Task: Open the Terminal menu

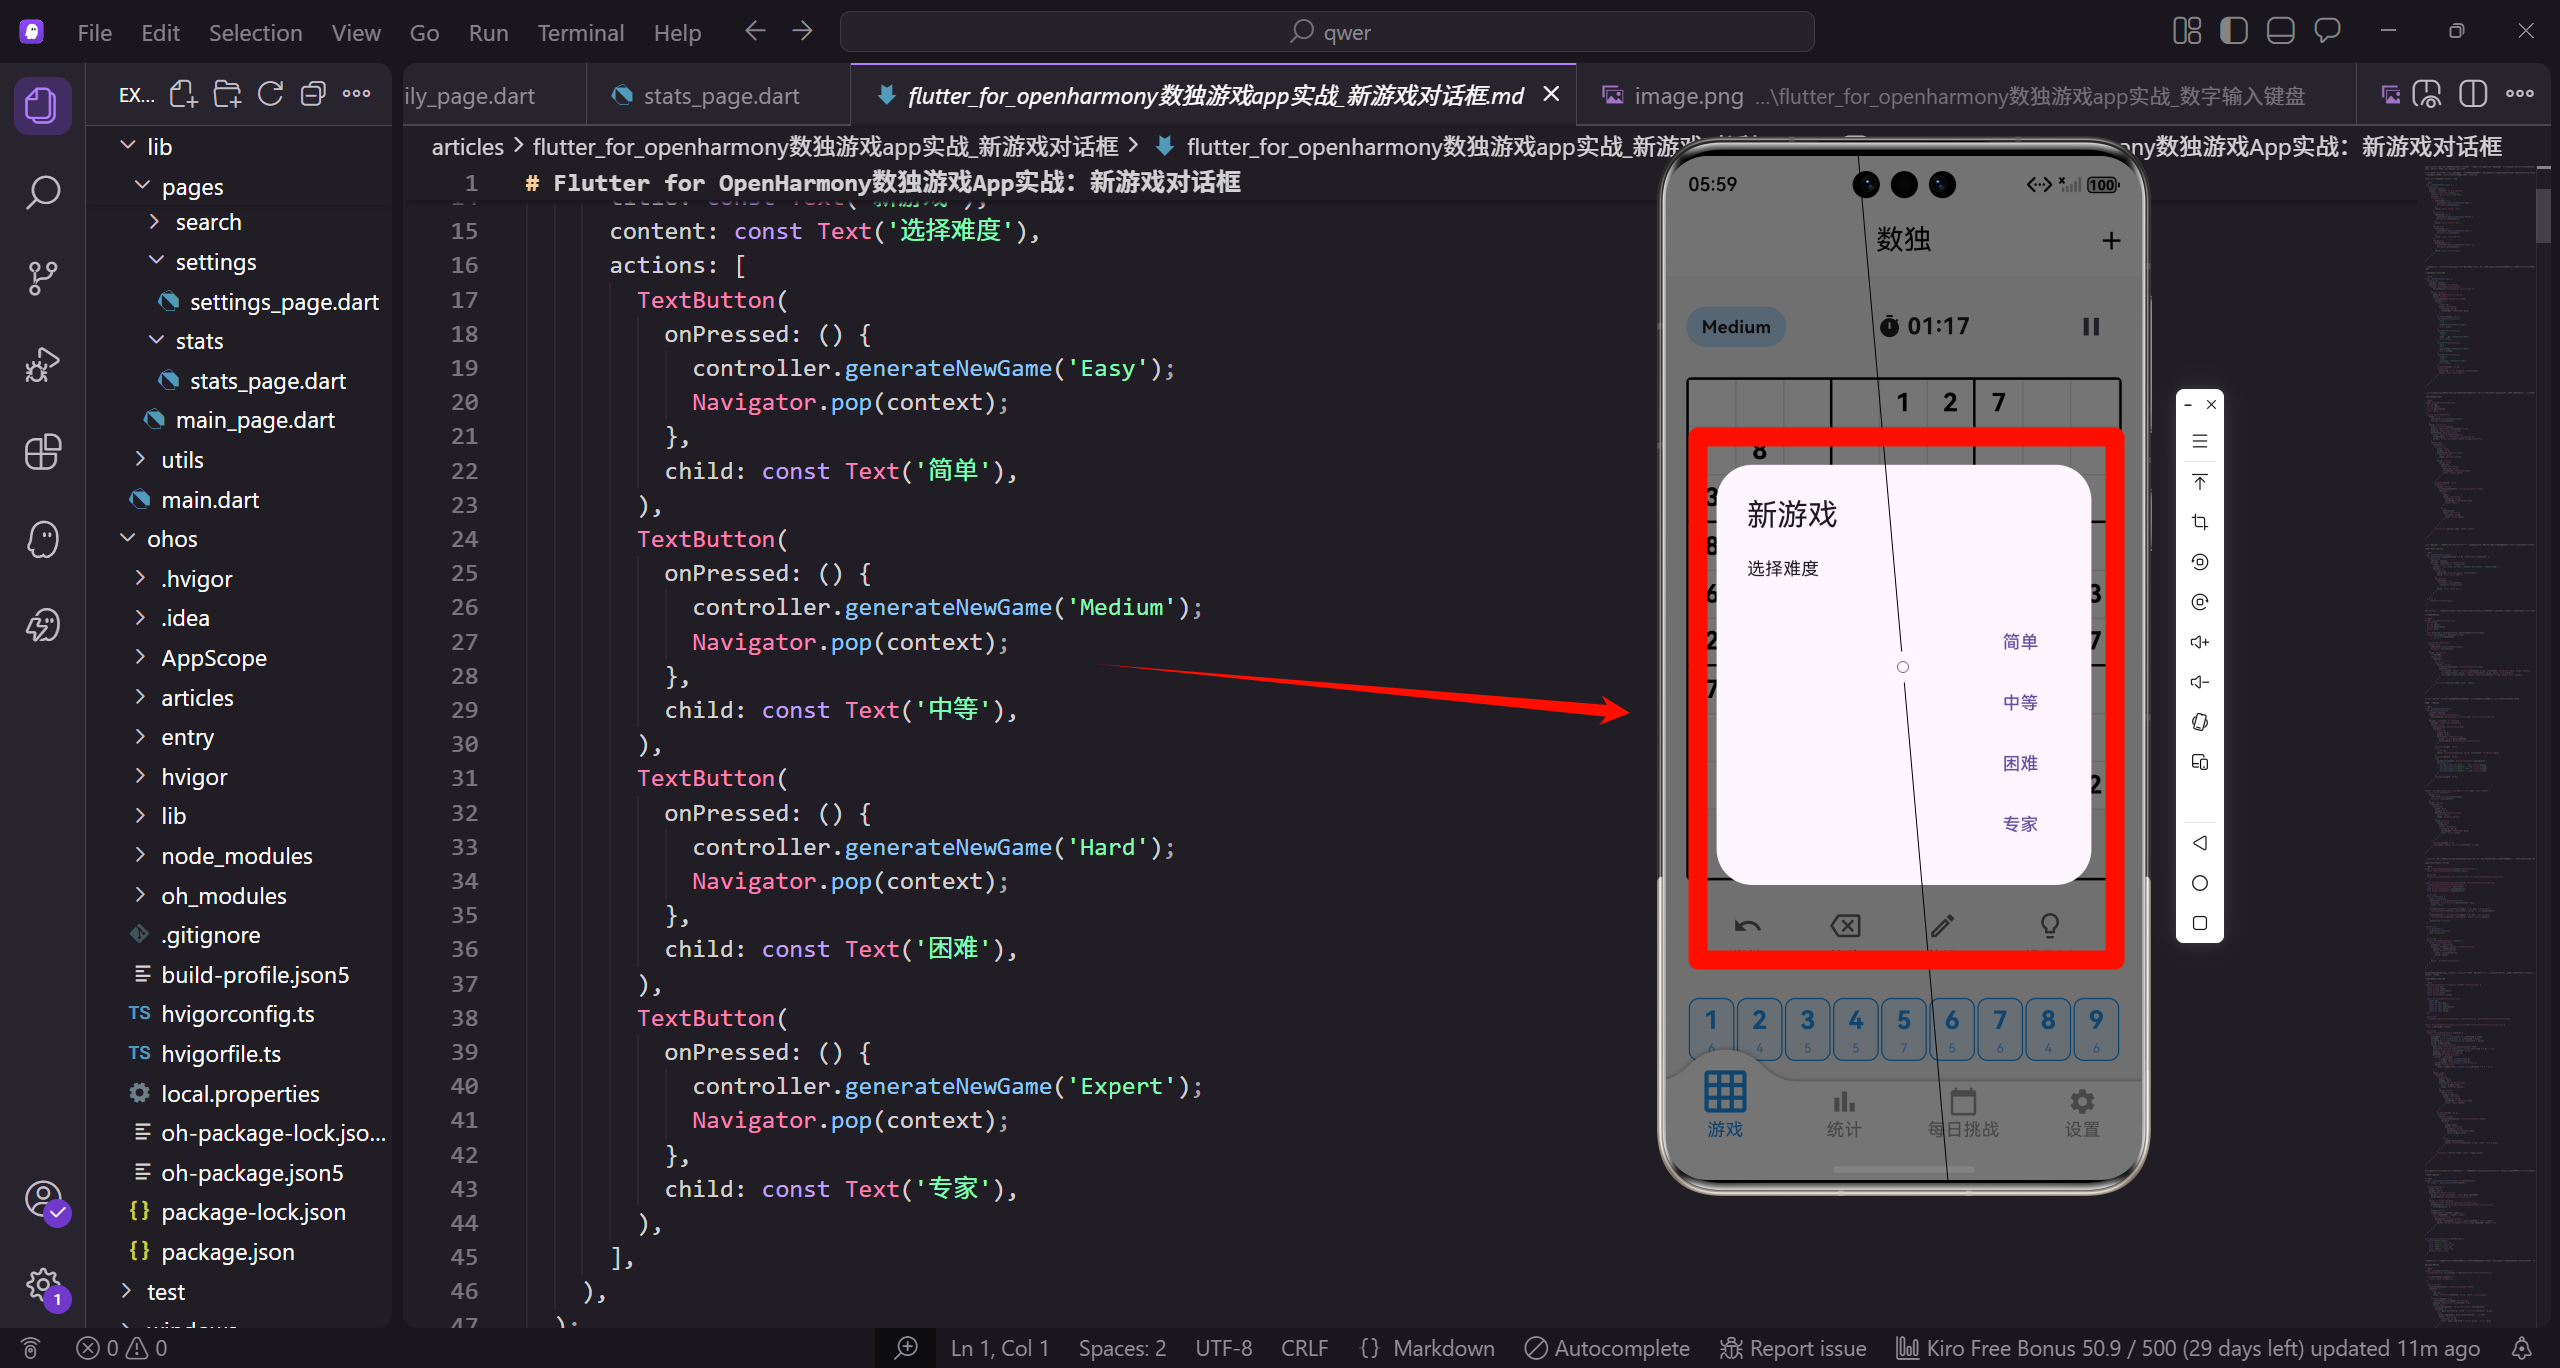Action: pyautogui.click(x=580, y=33)
